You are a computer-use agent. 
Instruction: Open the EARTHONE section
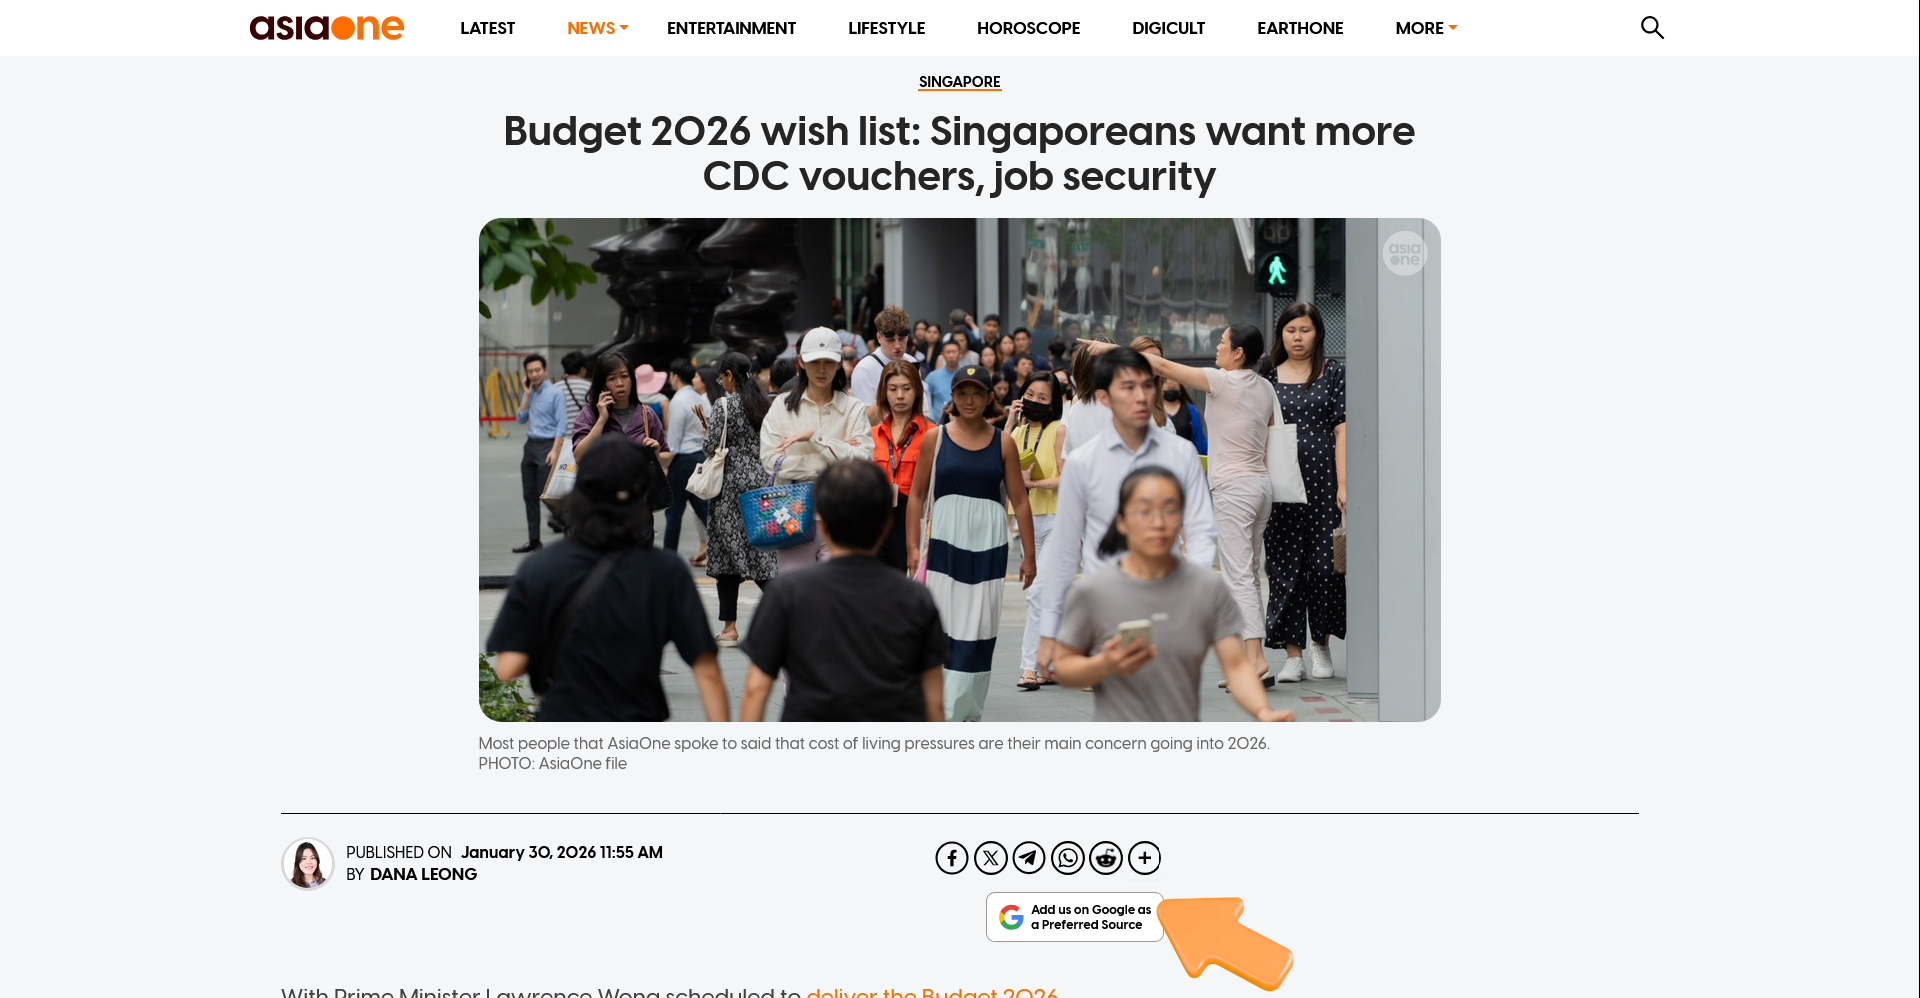(1301, 28)
